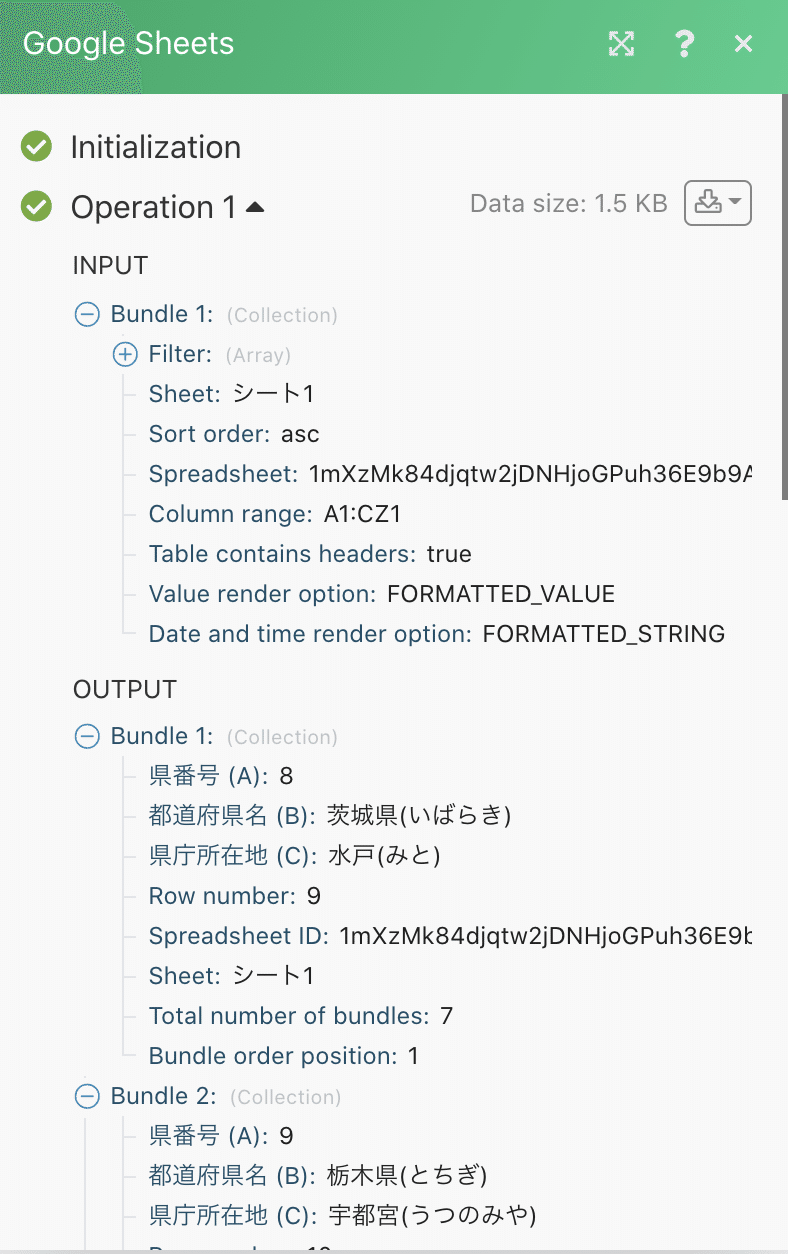Select the Row number 9 entry
The image size is (788, 1254).
(235, 896)
